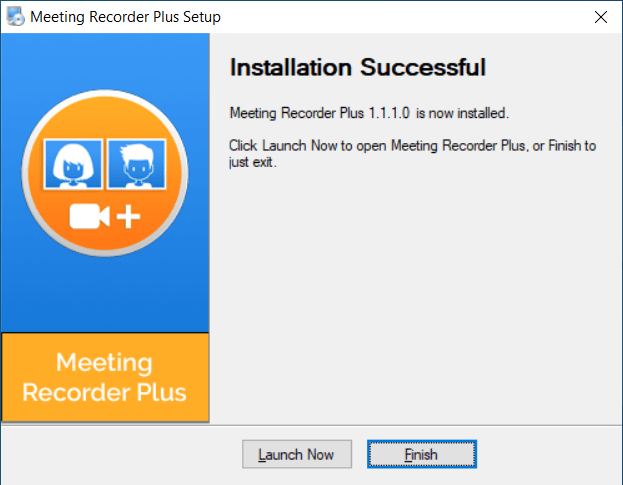The image size is (623, 485).
Task: Click the female avatar picture in logo
Action: pyautogui.click(x=73, y=164)
